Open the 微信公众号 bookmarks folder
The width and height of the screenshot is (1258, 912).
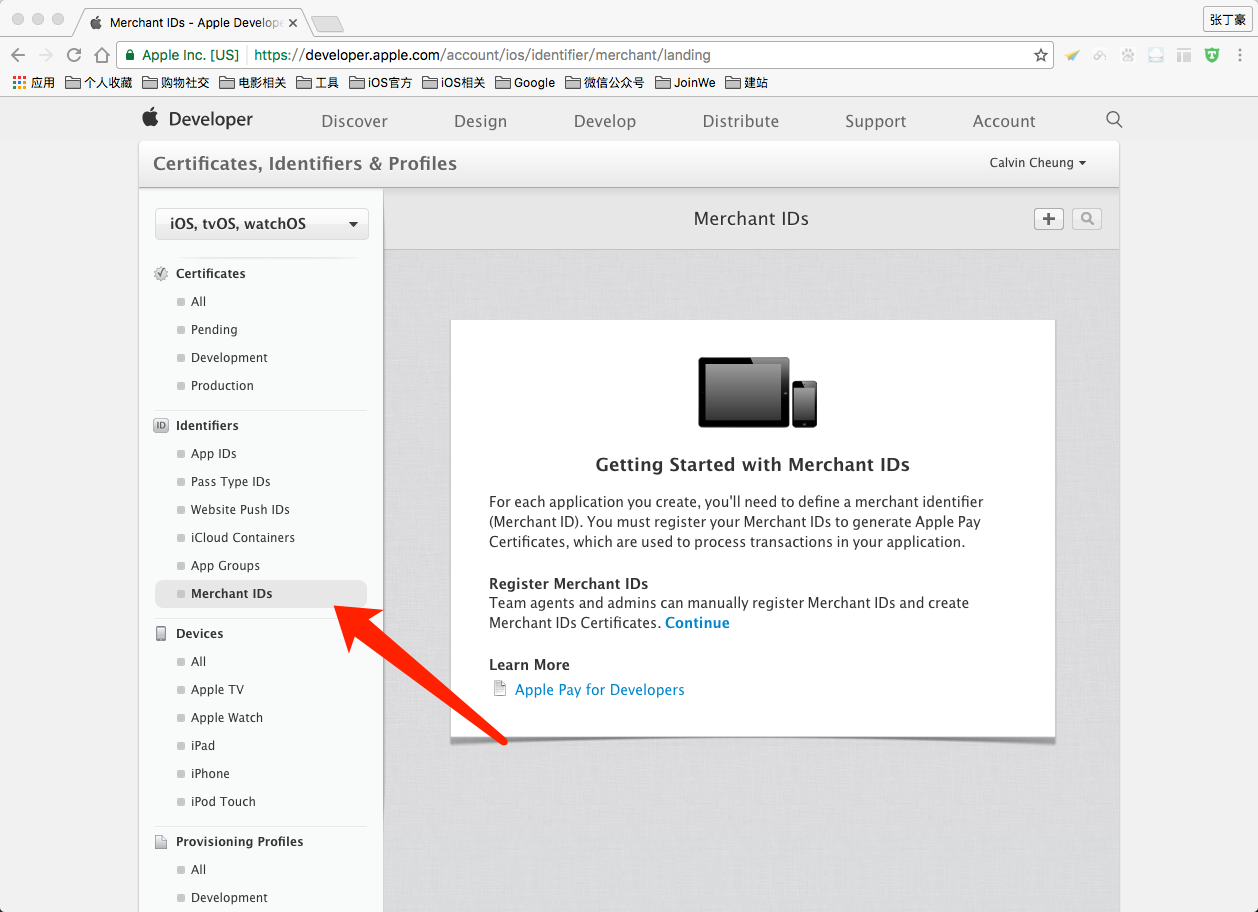(x=605, y=83)
